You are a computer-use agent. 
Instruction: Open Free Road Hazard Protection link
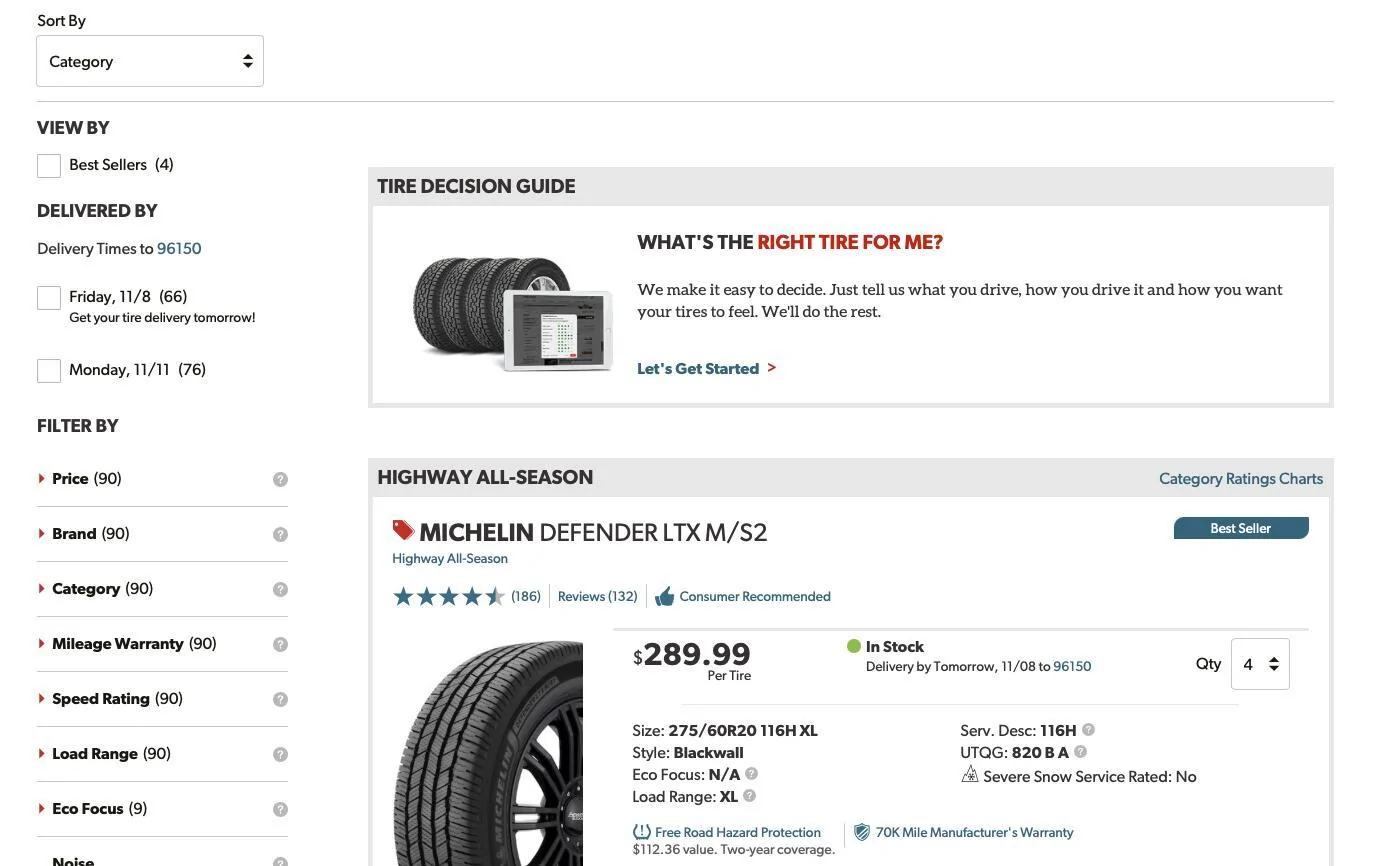[x=738, y=833]
